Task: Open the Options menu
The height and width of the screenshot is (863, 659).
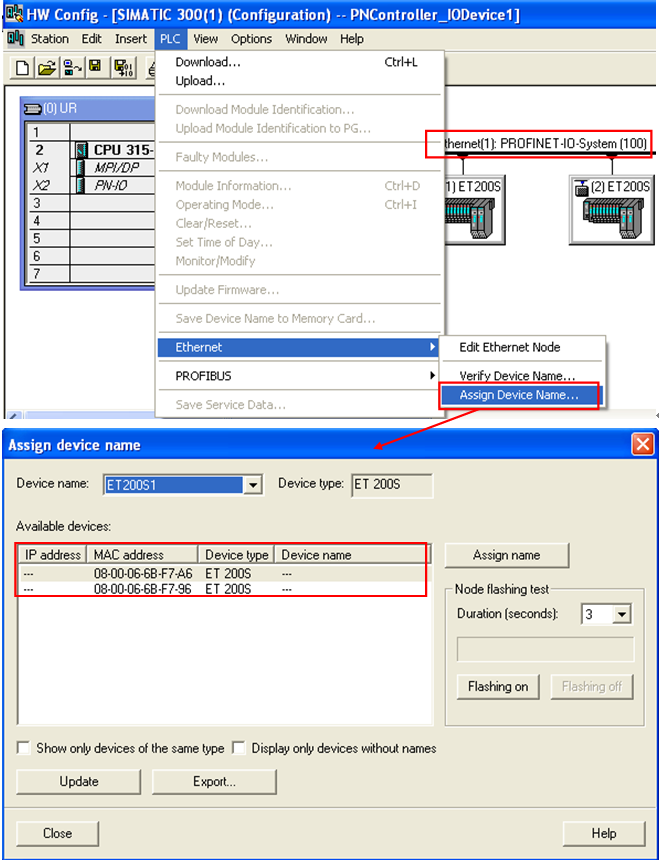Action: [251, 39]
